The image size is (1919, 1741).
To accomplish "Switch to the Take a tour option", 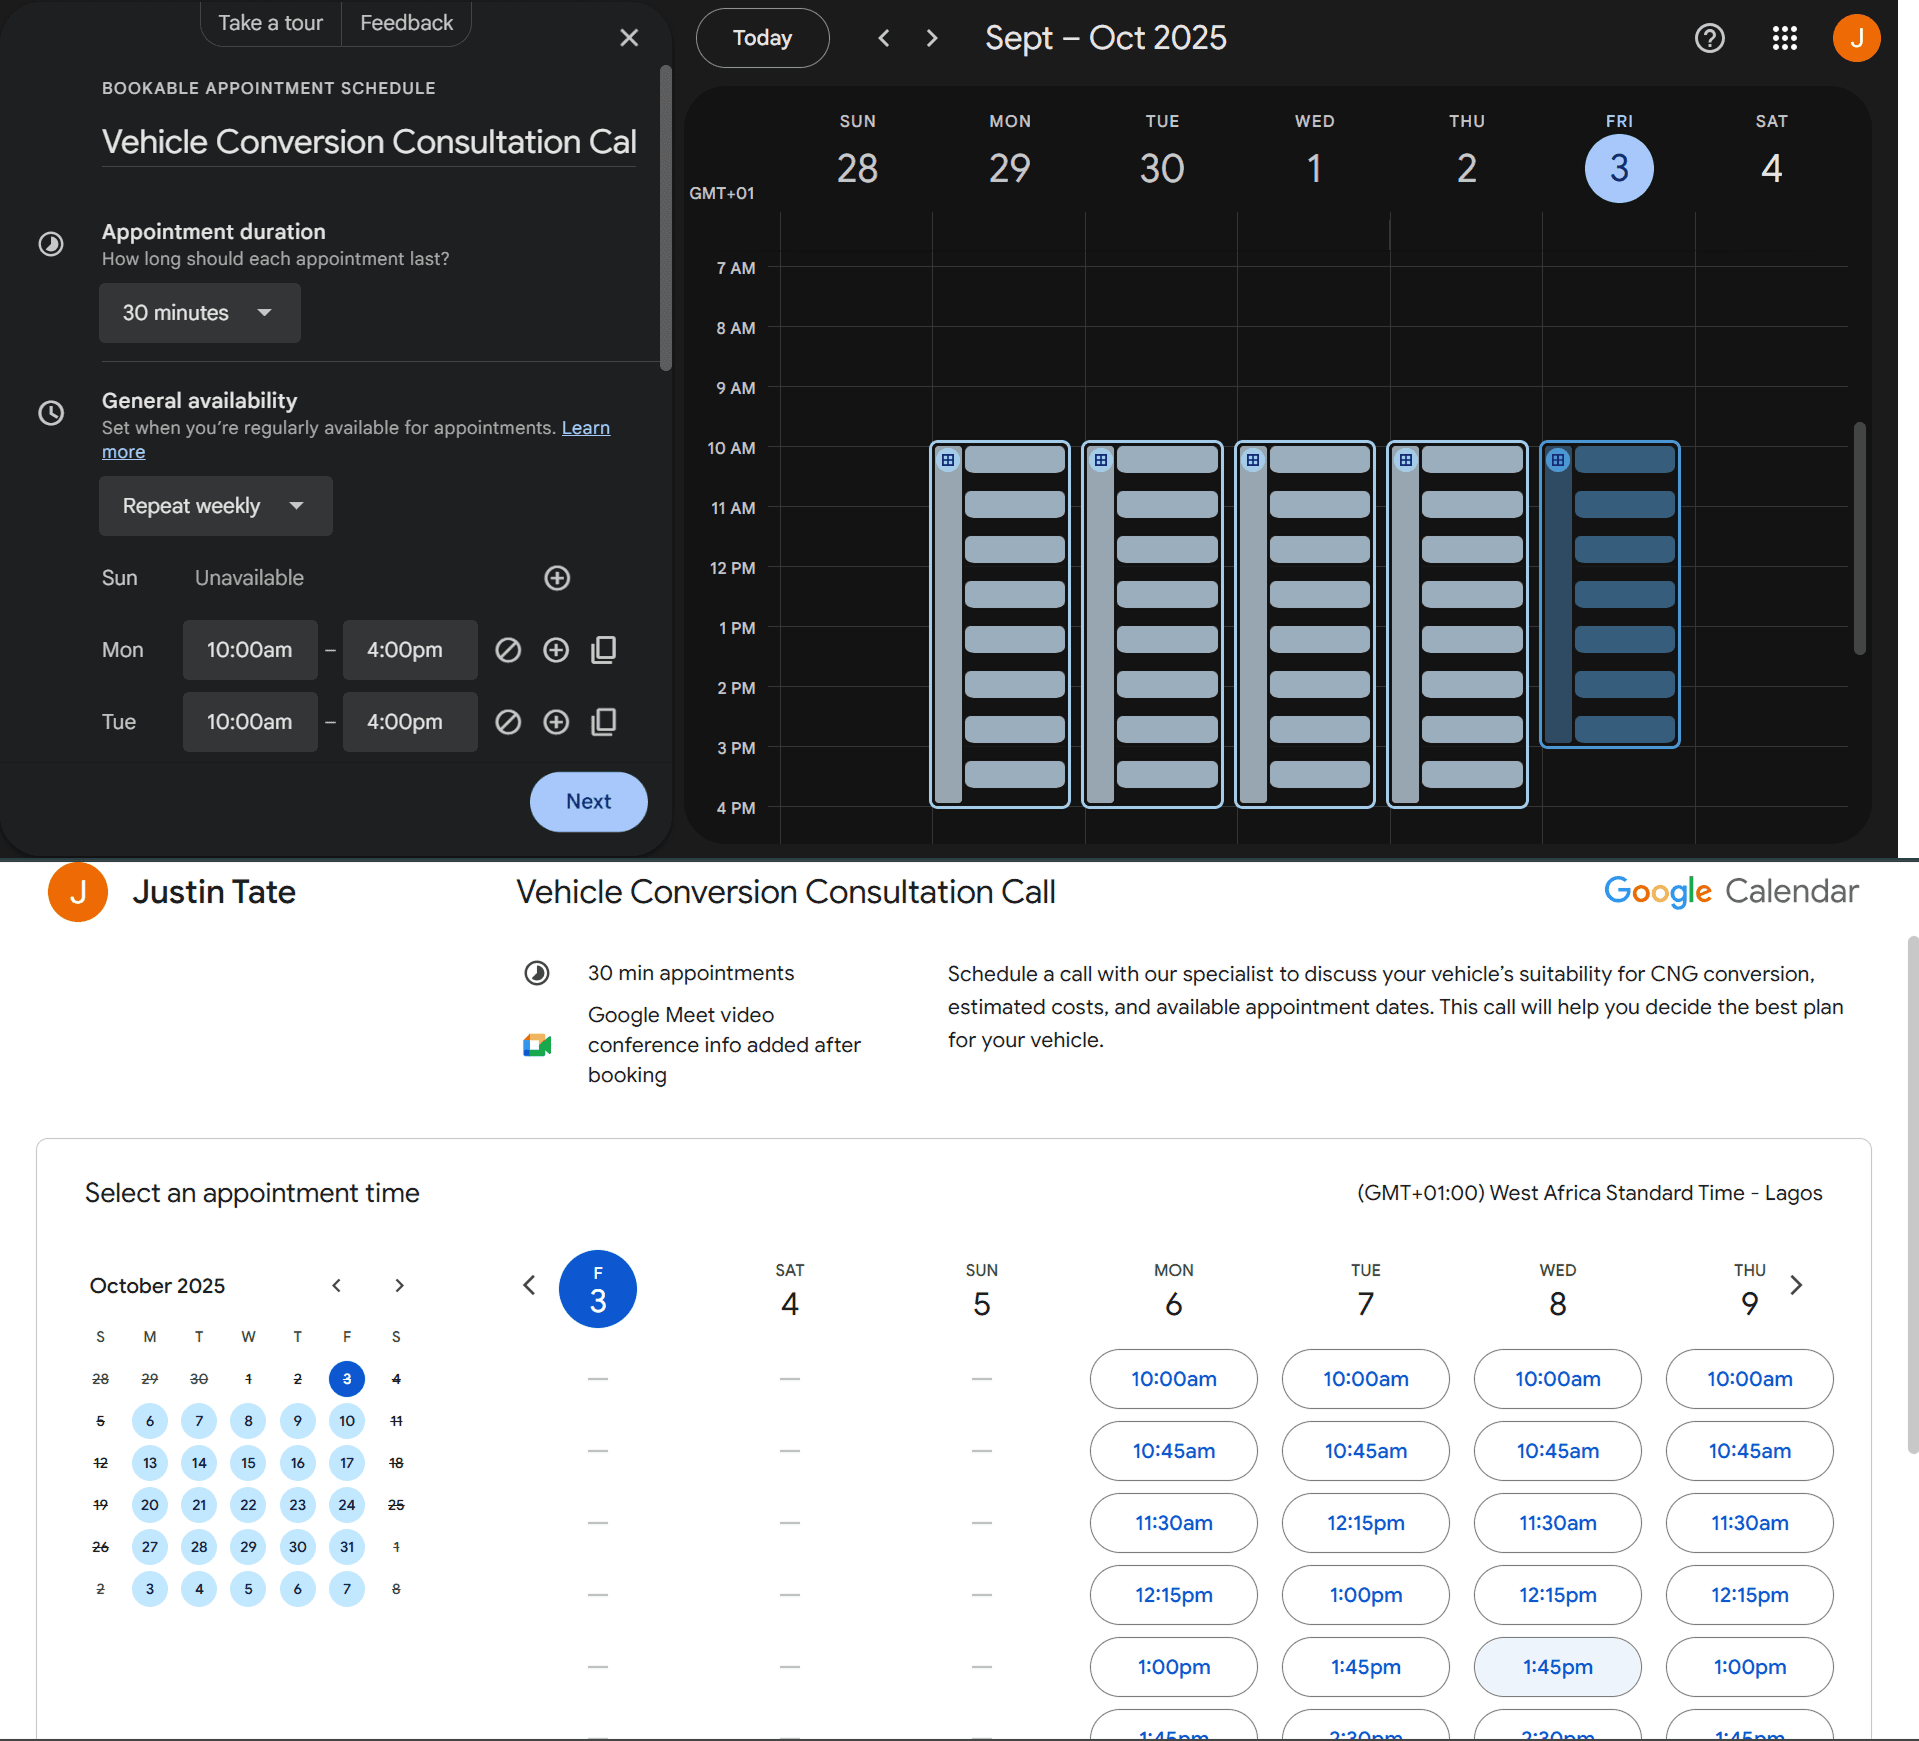I will coord(271,23).
